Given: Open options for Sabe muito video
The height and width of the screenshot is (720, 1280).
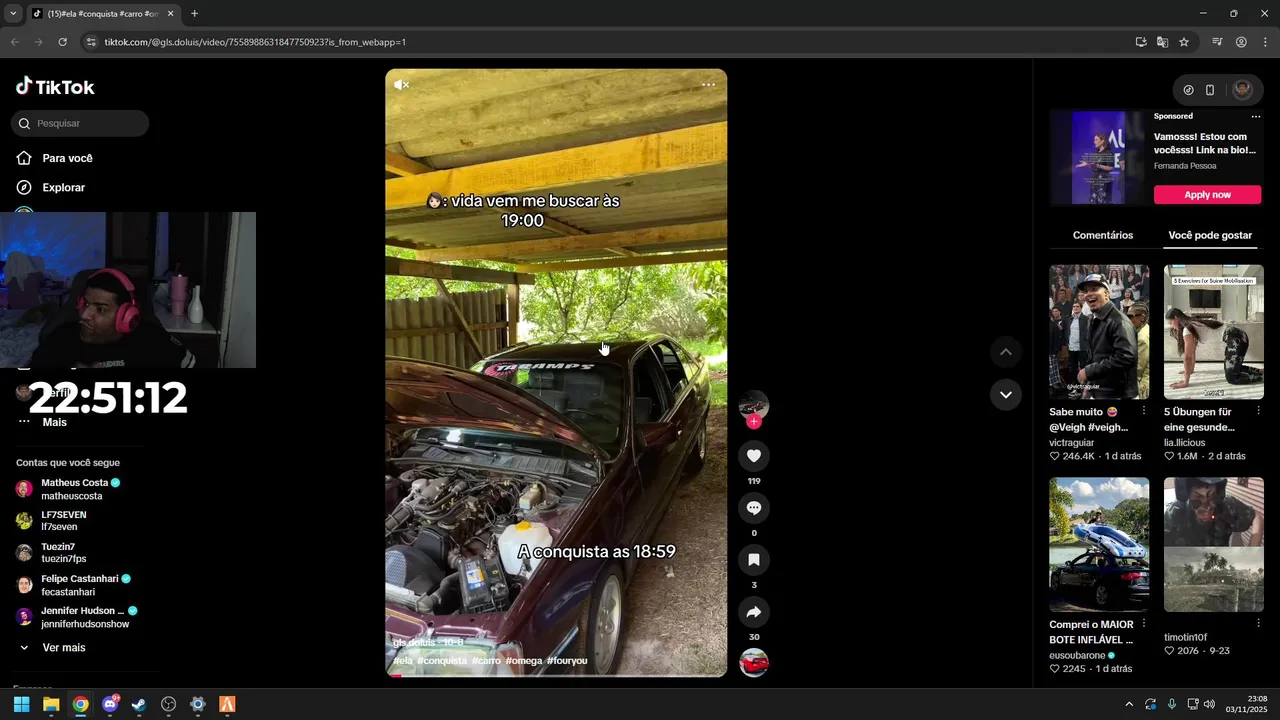Looking at the screenshot, I should pos(1144,411).
